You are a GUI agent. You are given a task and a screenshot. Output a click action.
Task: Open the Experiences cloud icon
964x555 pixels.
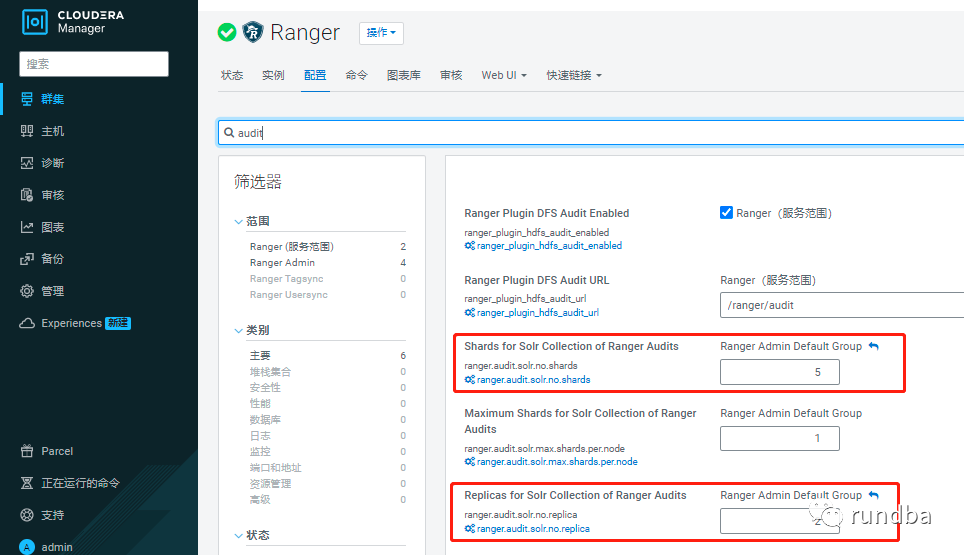coord(26,323)
